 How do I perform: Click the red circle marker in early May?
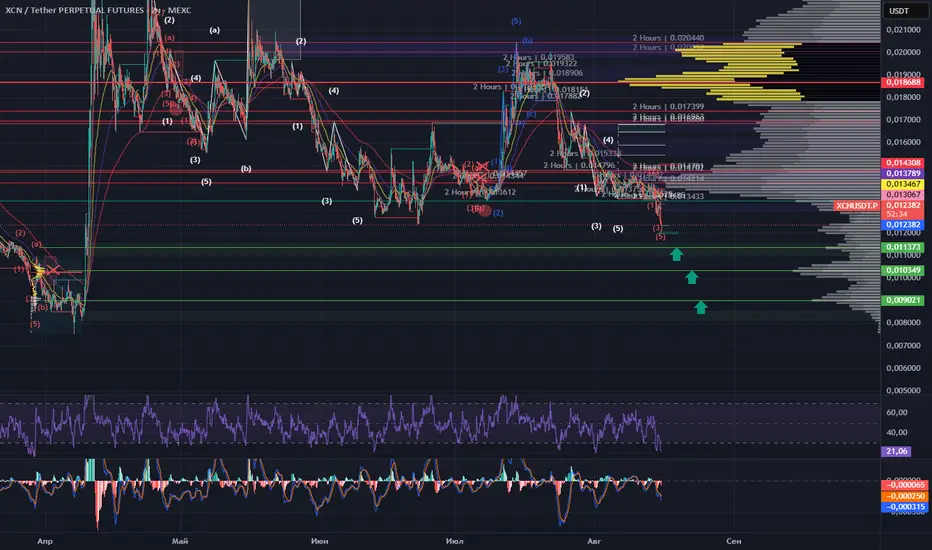175,109
